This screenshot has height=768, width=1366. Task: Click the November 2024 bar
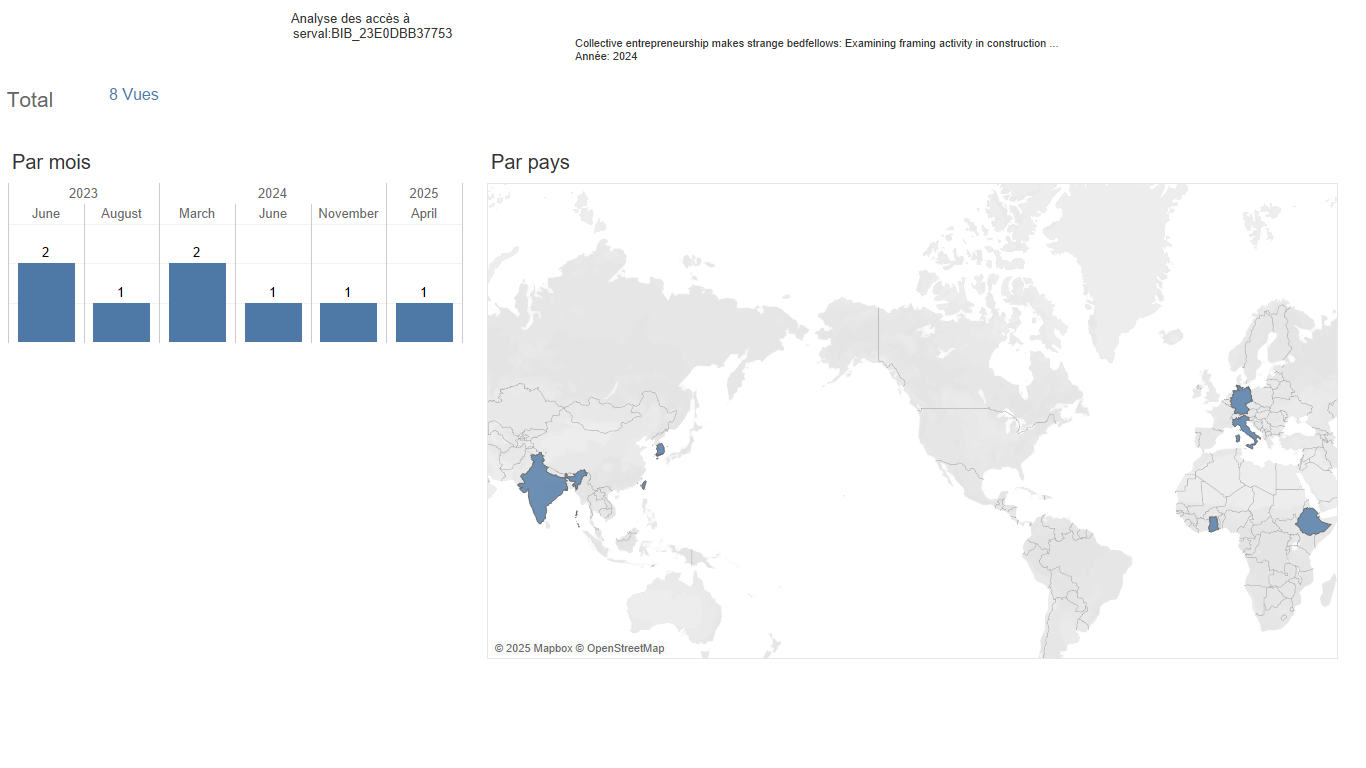348,322
